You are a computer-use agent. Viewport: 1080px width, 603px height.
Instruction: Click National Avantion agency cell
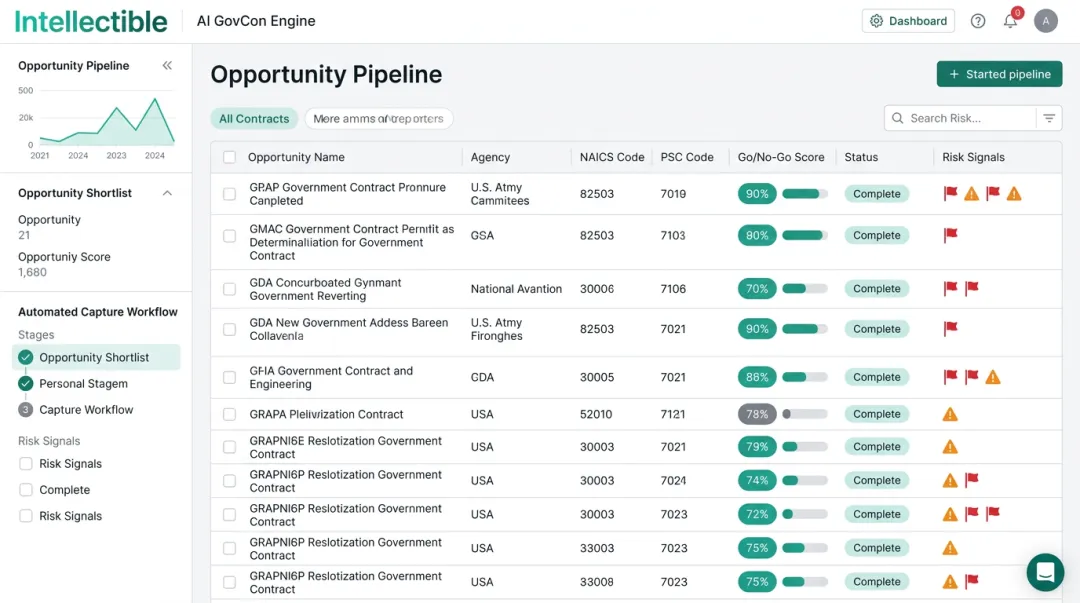click(x=516, y=289)
